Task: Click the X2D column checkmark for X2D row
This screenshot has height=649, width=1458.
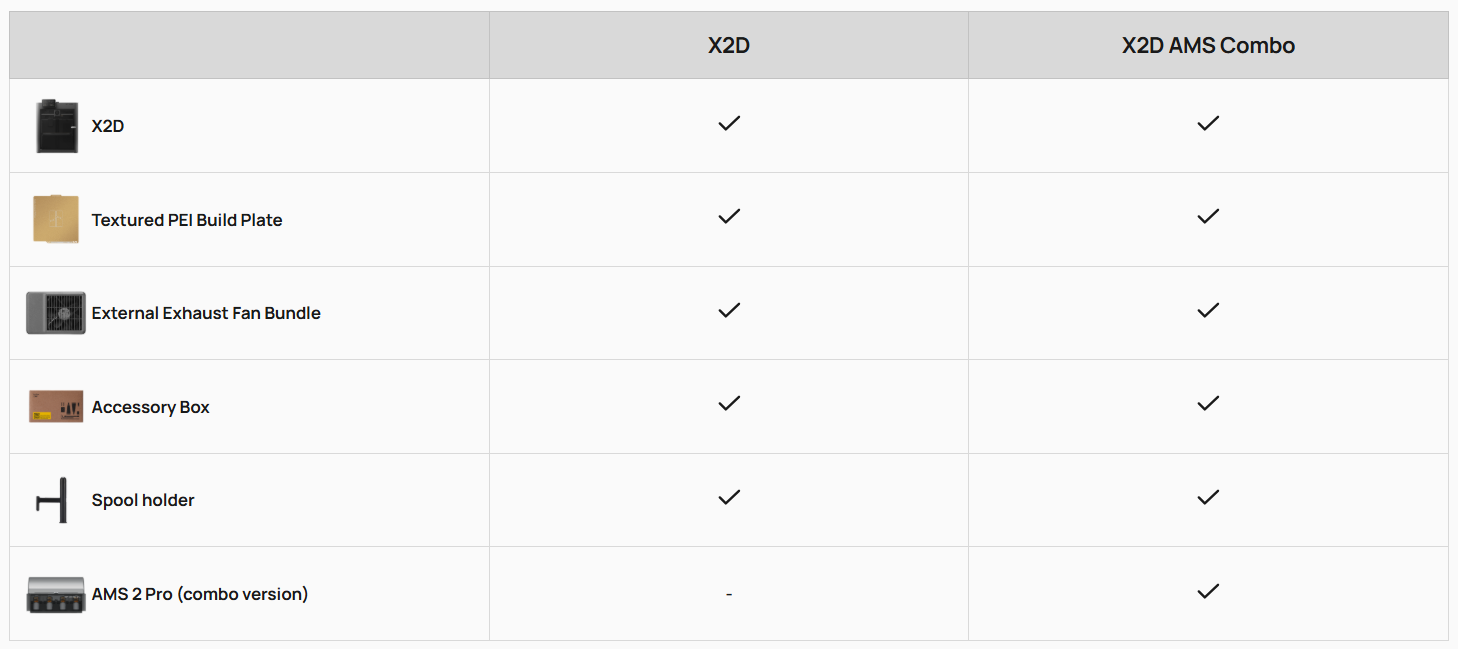Action: pos(729,124)
